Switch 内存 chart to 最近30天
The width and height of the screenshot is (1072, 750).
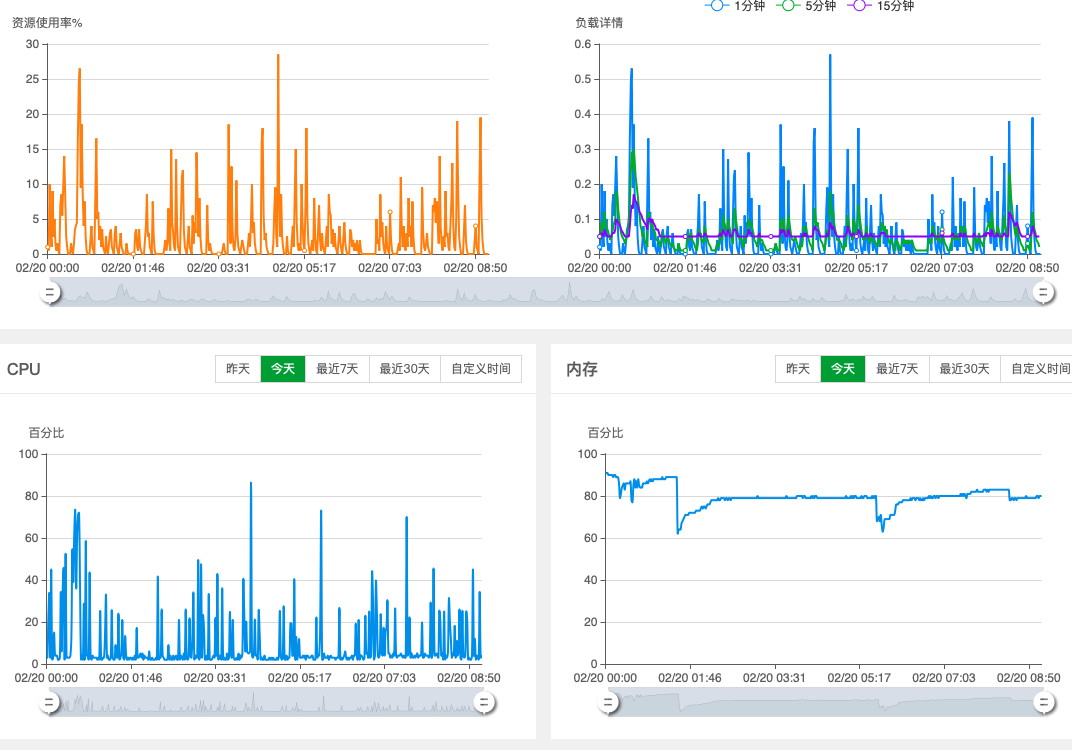coord(964,369)
